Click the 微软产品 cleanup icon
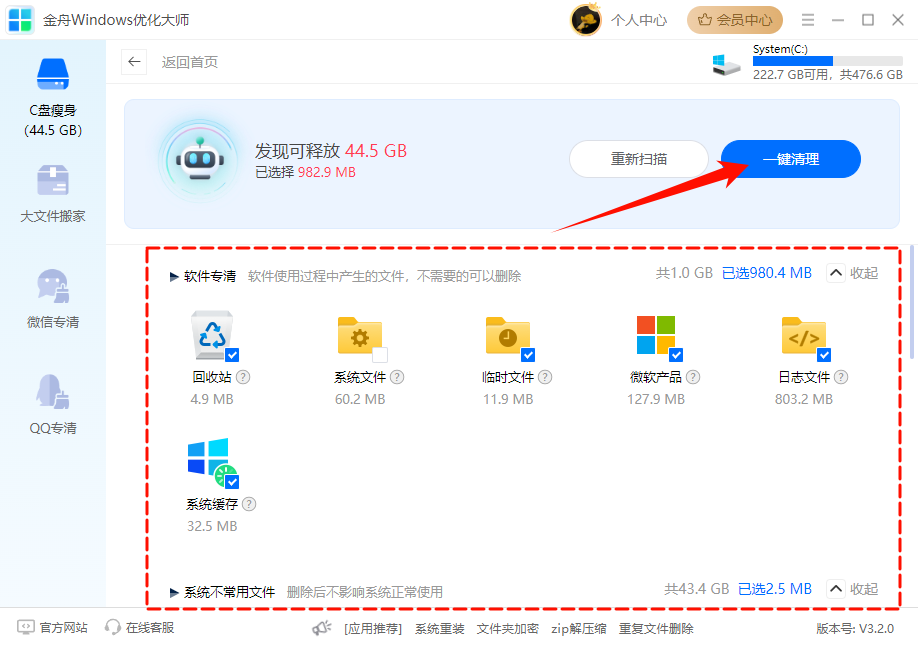This screenshot has width=918, height=647. [x=655, y=335]
